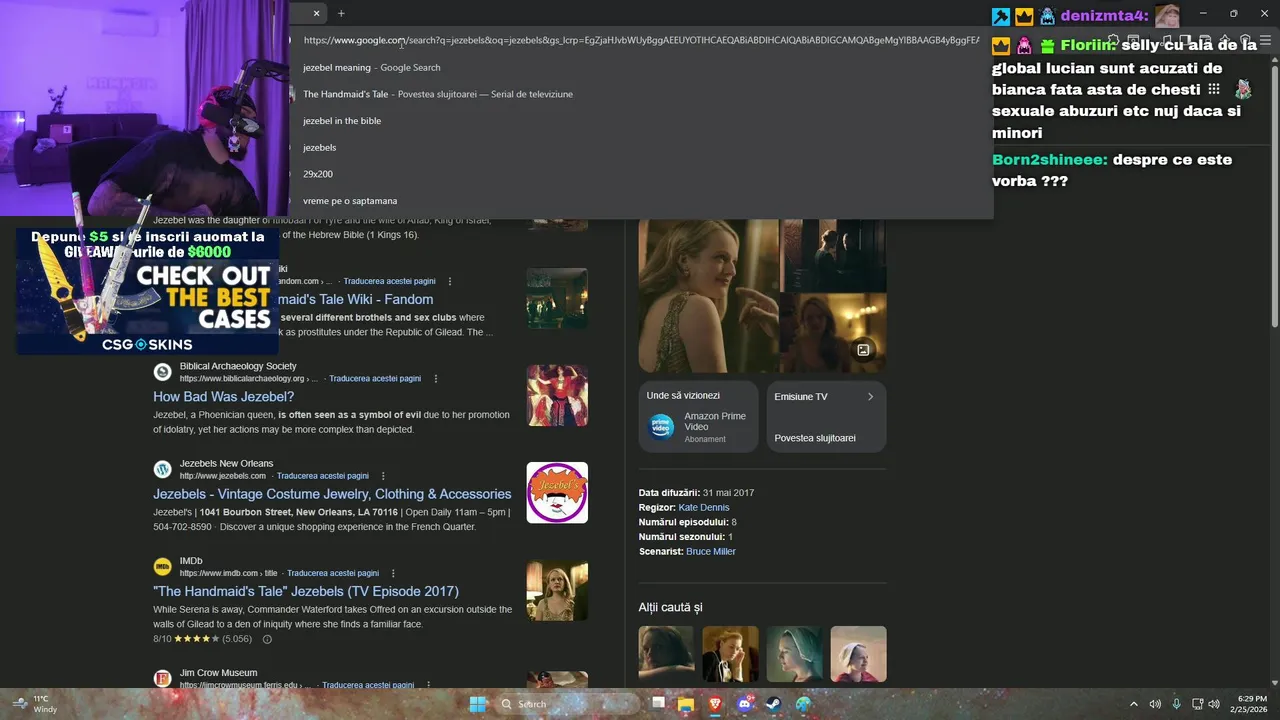The height and width of the screenshot is (720, 1280).
Task: Open the Povestea slujitoarei show card
Action: point(826,417)
